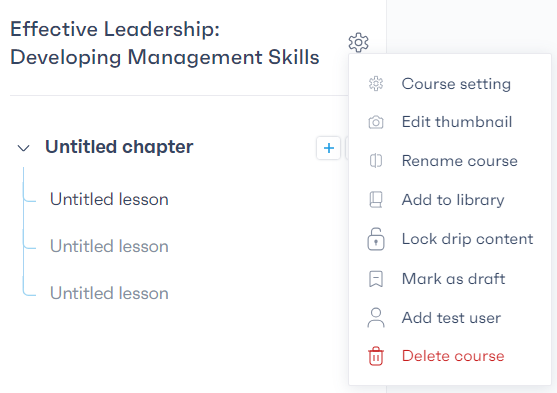Screen dimensions: 557x393
Task: Click the gear icon beside the course title
Action: [x=358, y=43]
